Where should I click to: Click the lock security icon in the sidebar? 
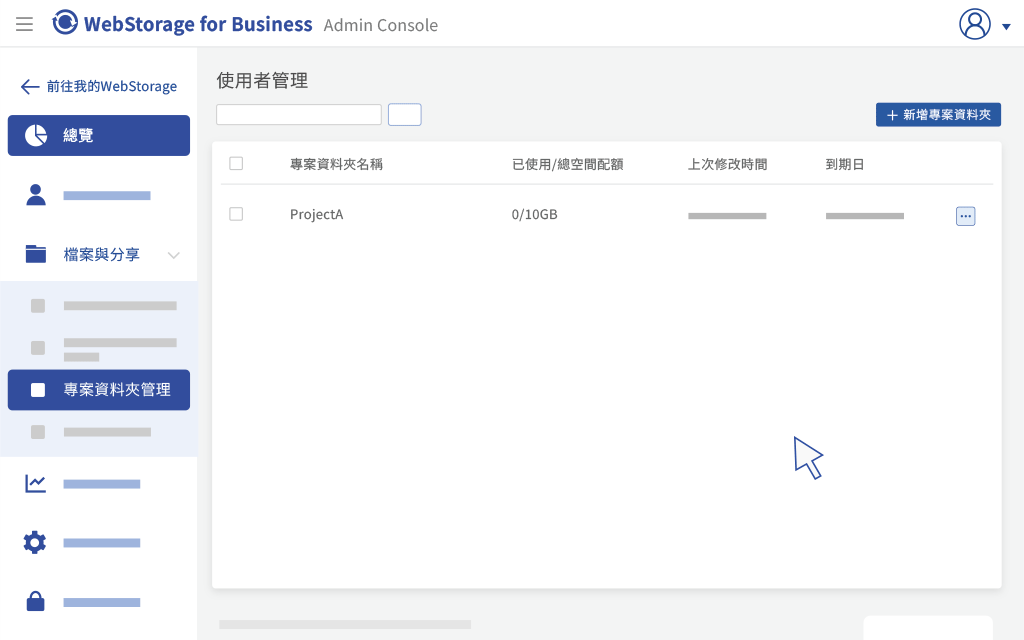35,601
